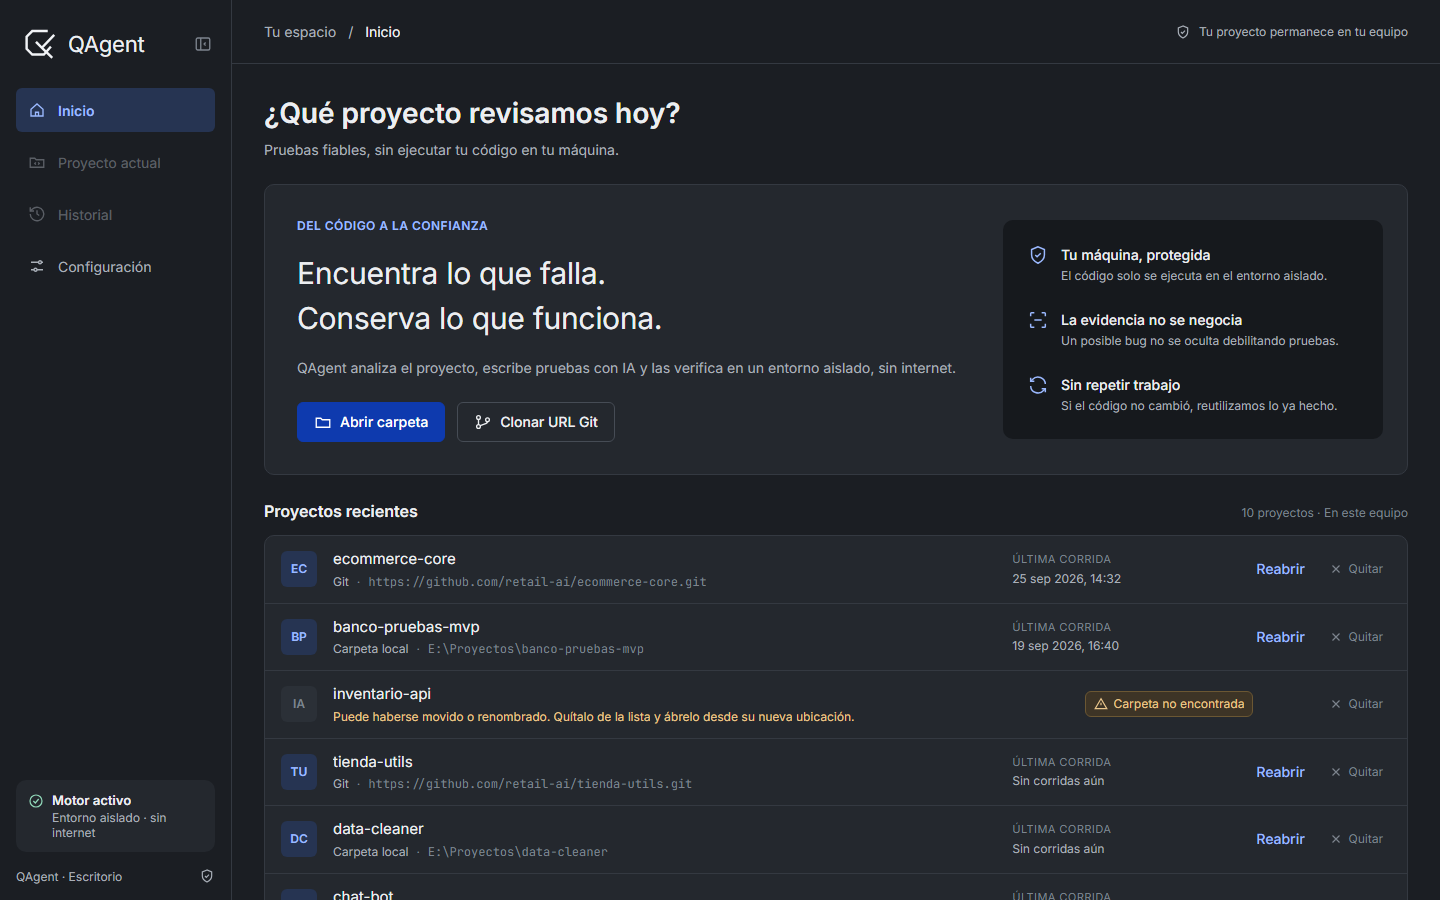Reabrir the ecommerce-core project
This screenshot has height=900, width=1440.
click(x=1280, y=569)
